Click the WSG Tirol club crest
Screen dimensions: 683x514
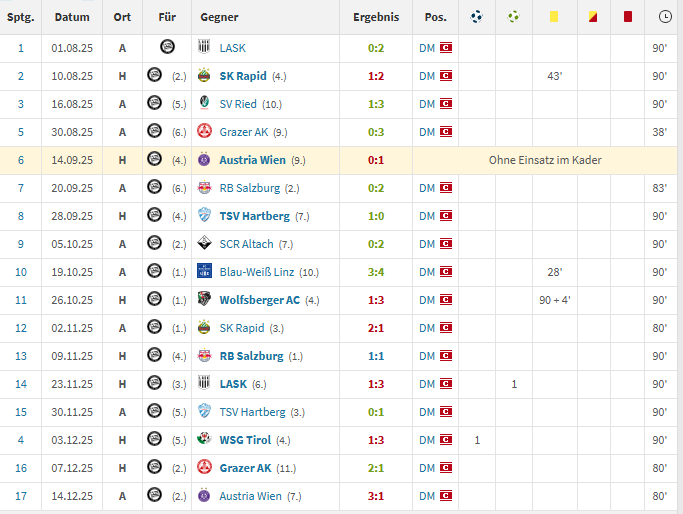click(x=204, y=440)
